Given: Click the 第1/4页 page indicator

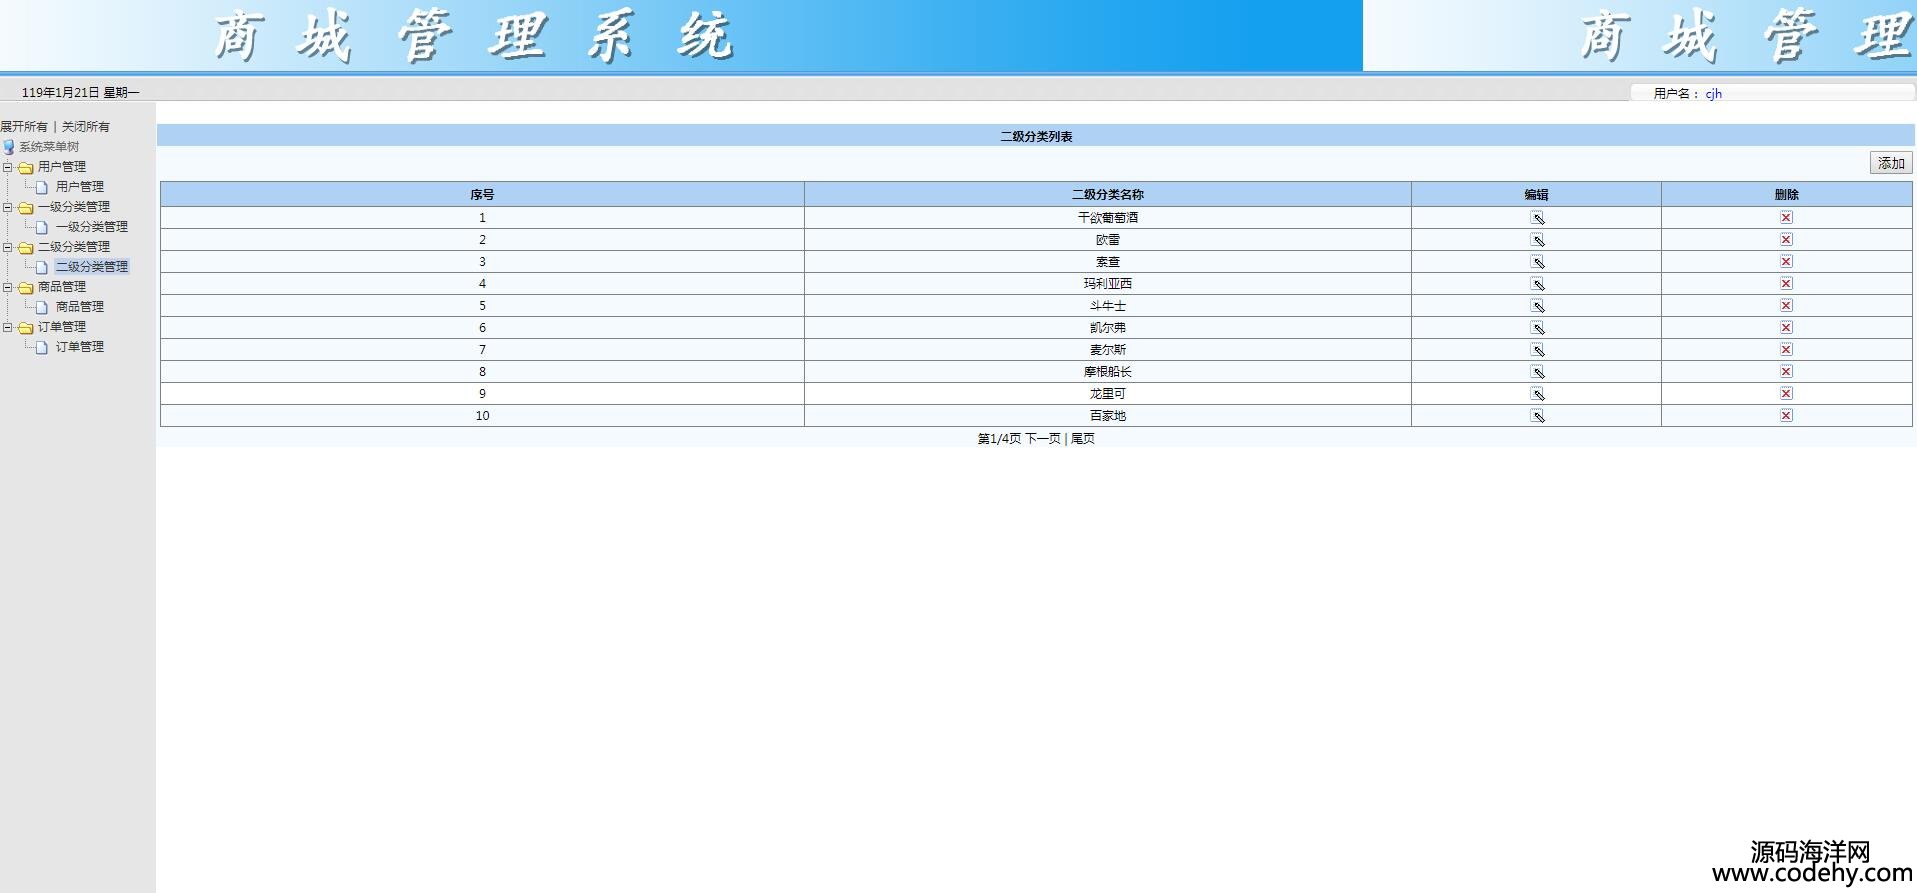Looking at the screenshot, I should tap(999, 439).
